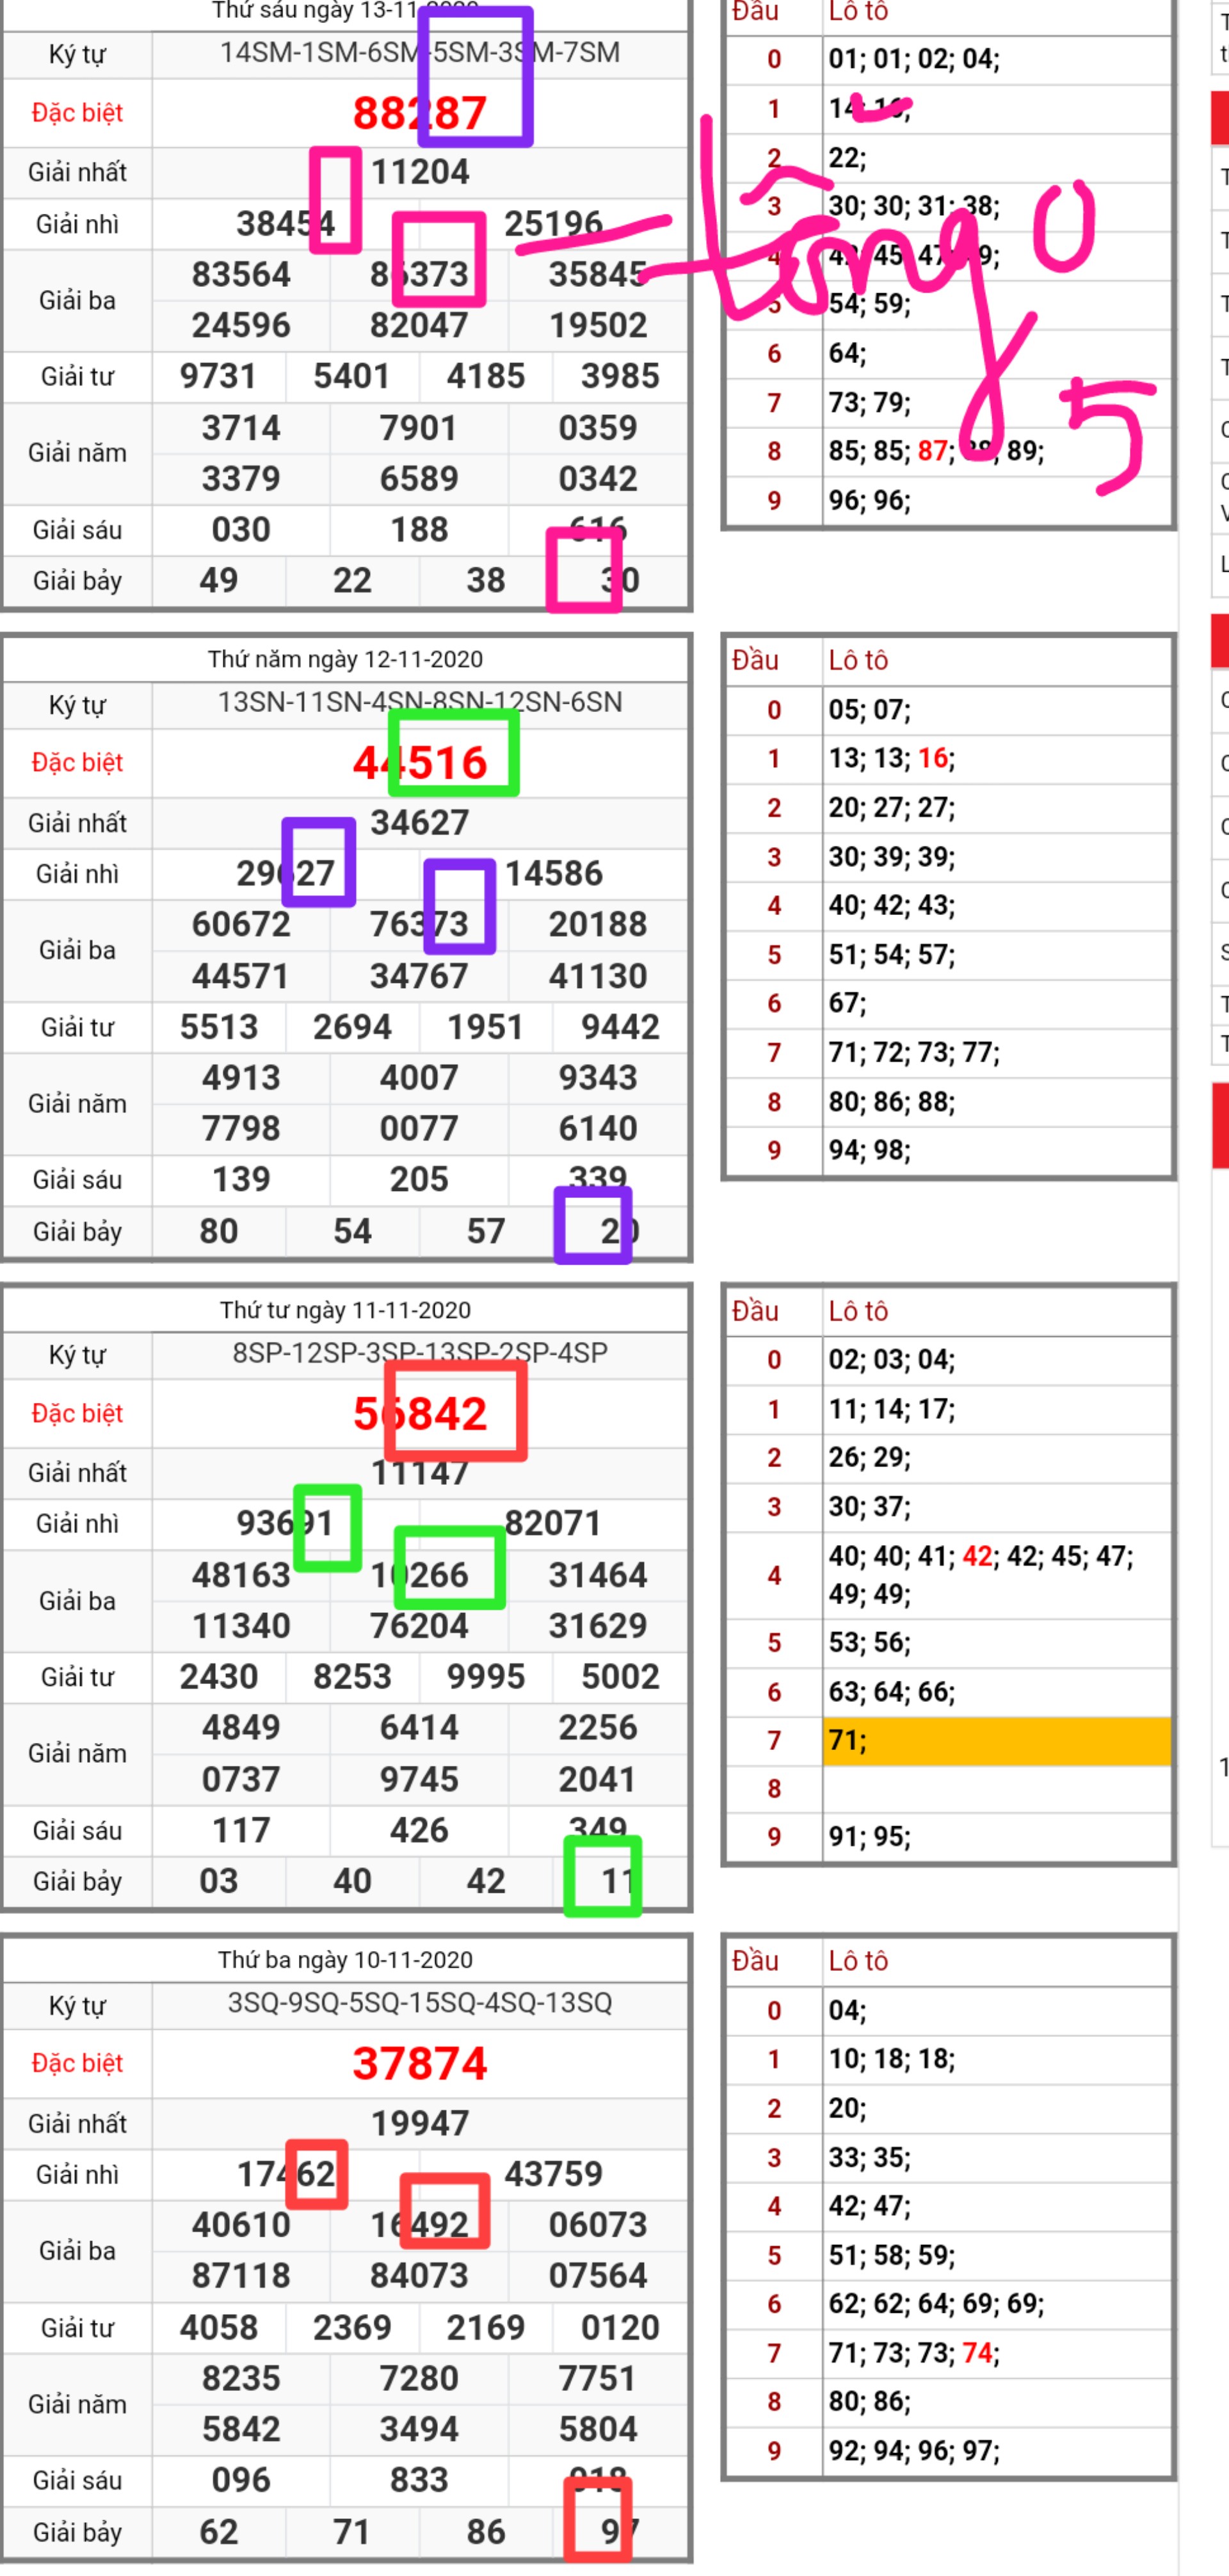This screenshot has width=1229, height=2576.
Task: Click the third prize number 48163
Action: point(241,1575)
